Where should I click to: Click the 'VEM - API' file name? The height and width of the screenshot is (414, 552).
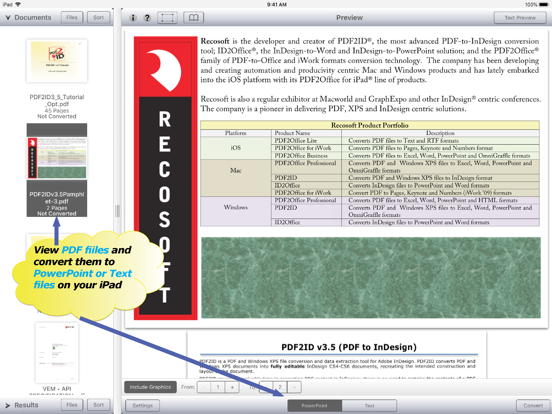click(x=57, y=389)
